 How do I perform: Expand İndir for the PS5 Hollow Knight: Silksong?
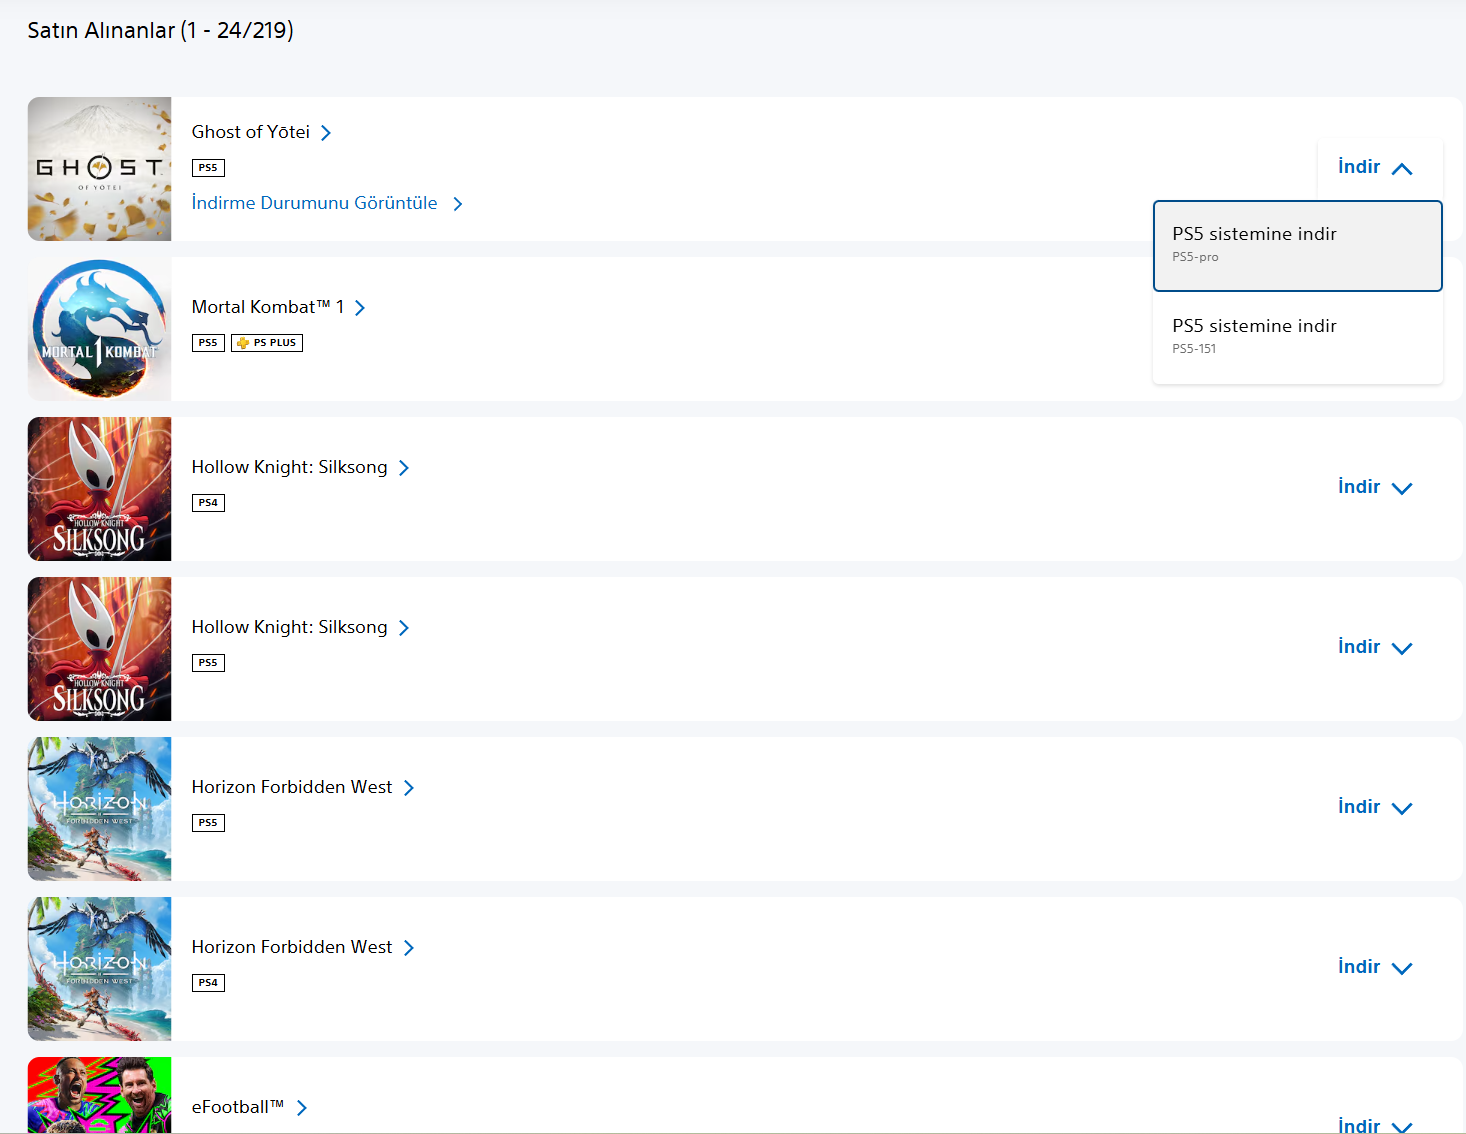pyautogui.click(x=1375, y=647)
